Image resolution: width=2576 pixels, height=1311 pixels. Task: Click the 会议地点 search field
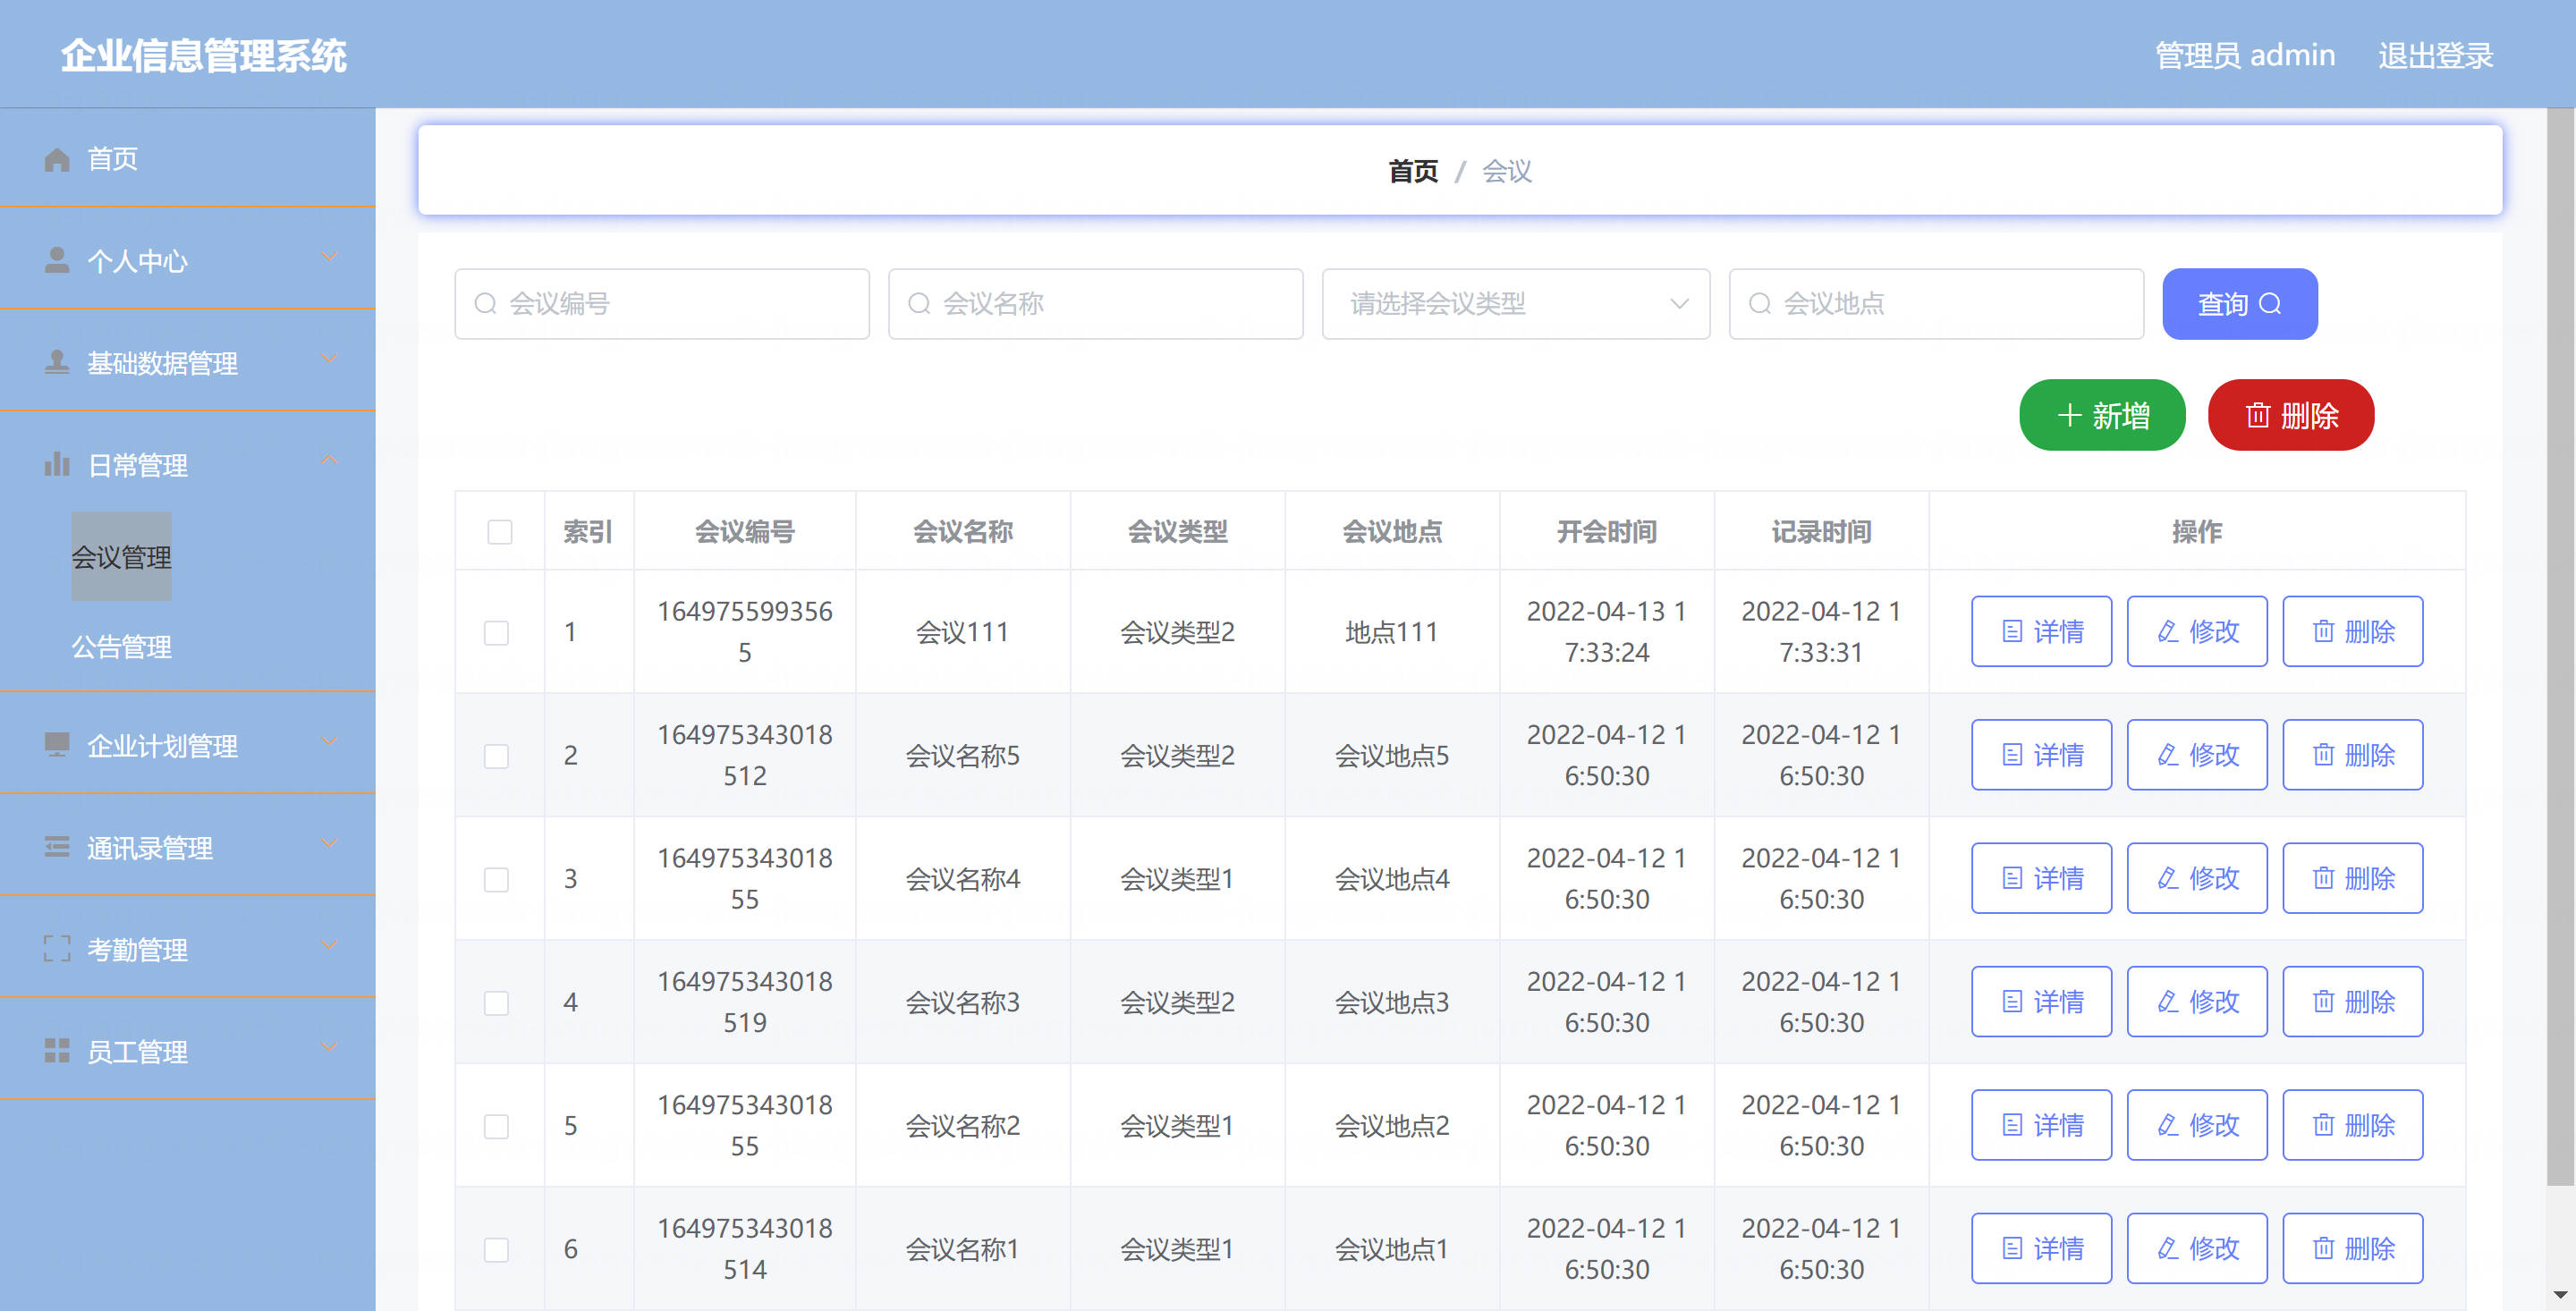click(1936, 304)
